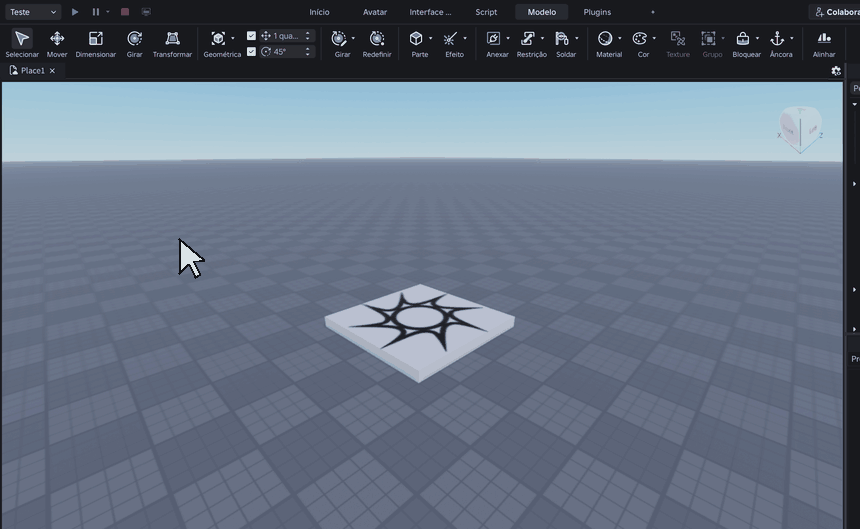Expand the Girar pivot dropdown arrow
Screen dimensions: 860x529
pyautogui.click(x=353, y=38)
